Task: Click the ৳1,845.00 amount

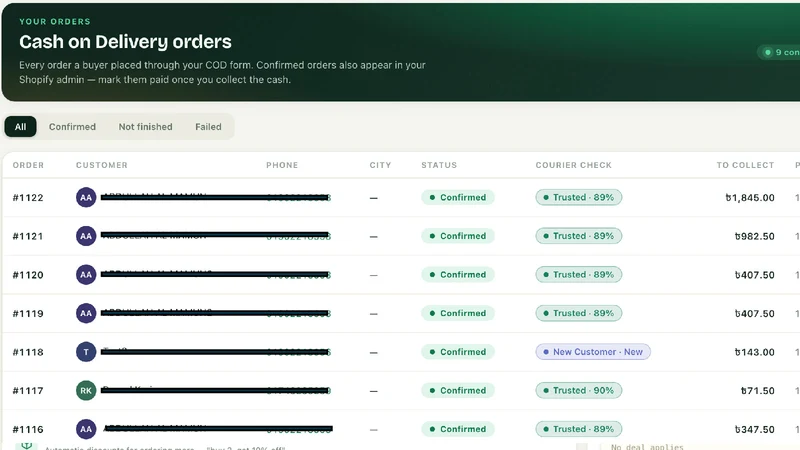Action: [x=750, y=197]
